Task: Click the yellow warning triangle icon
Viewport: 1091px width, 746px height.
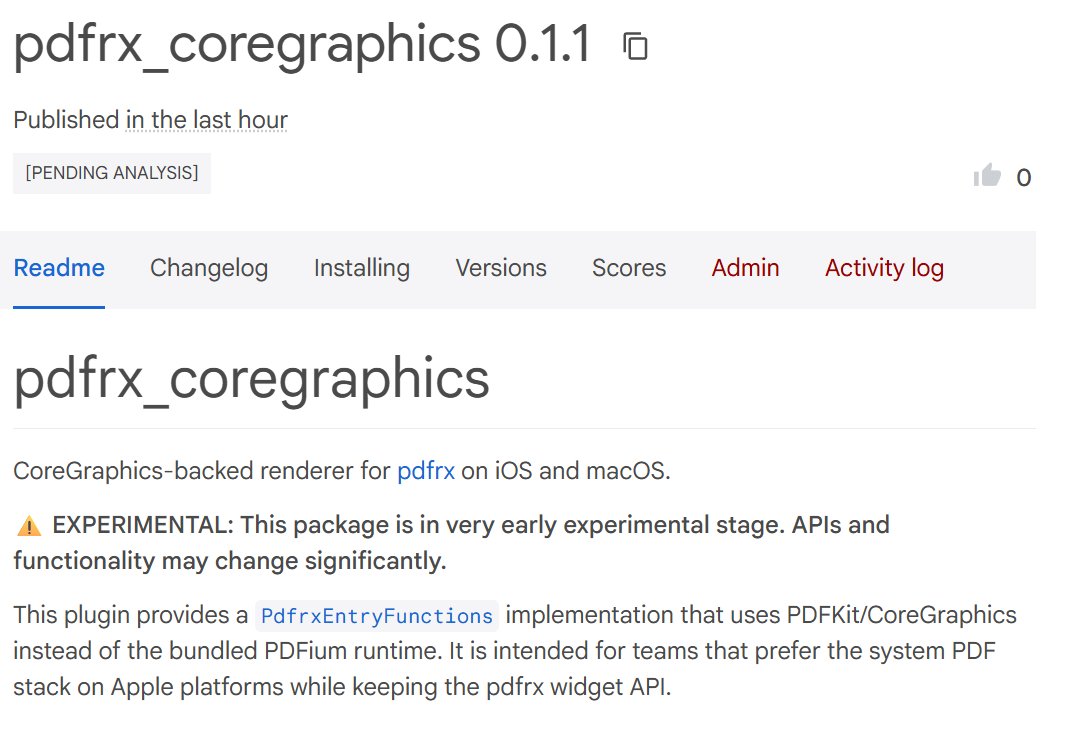Action: coord(29,526)
